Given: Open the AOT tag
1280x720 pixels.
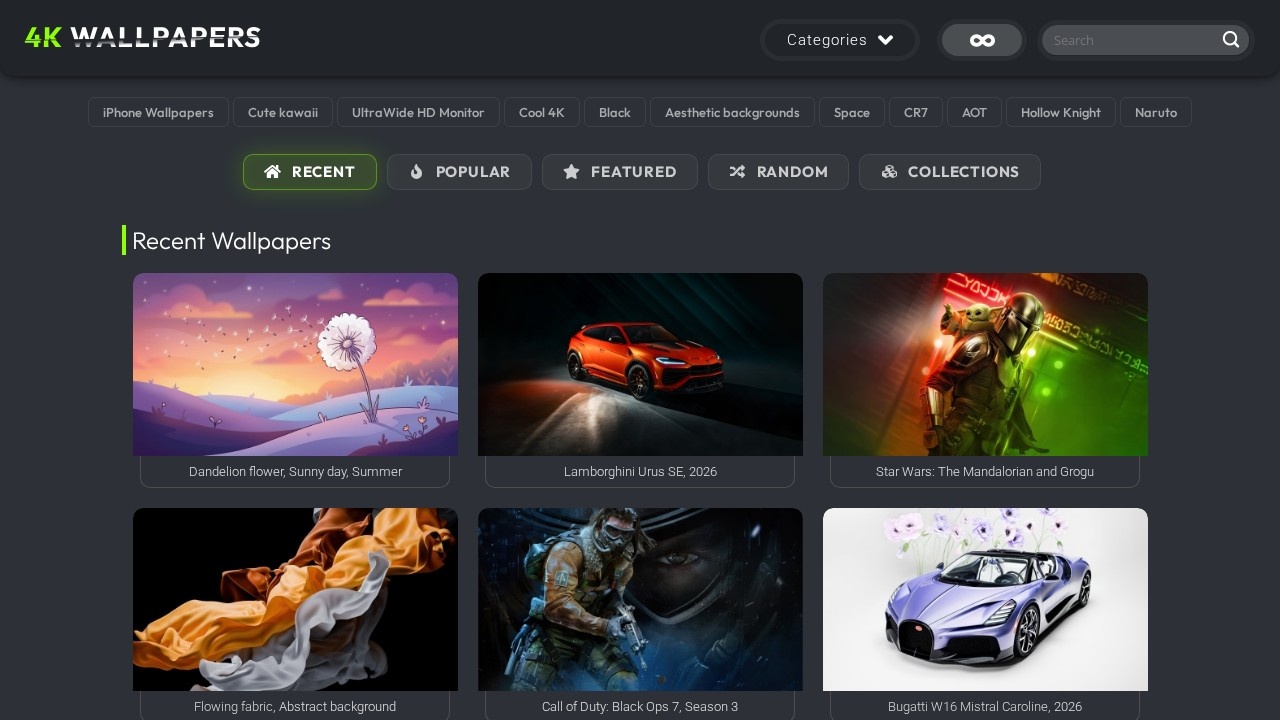Looking at the screenshot, I should pyautogui.click(x=974, y=112).
